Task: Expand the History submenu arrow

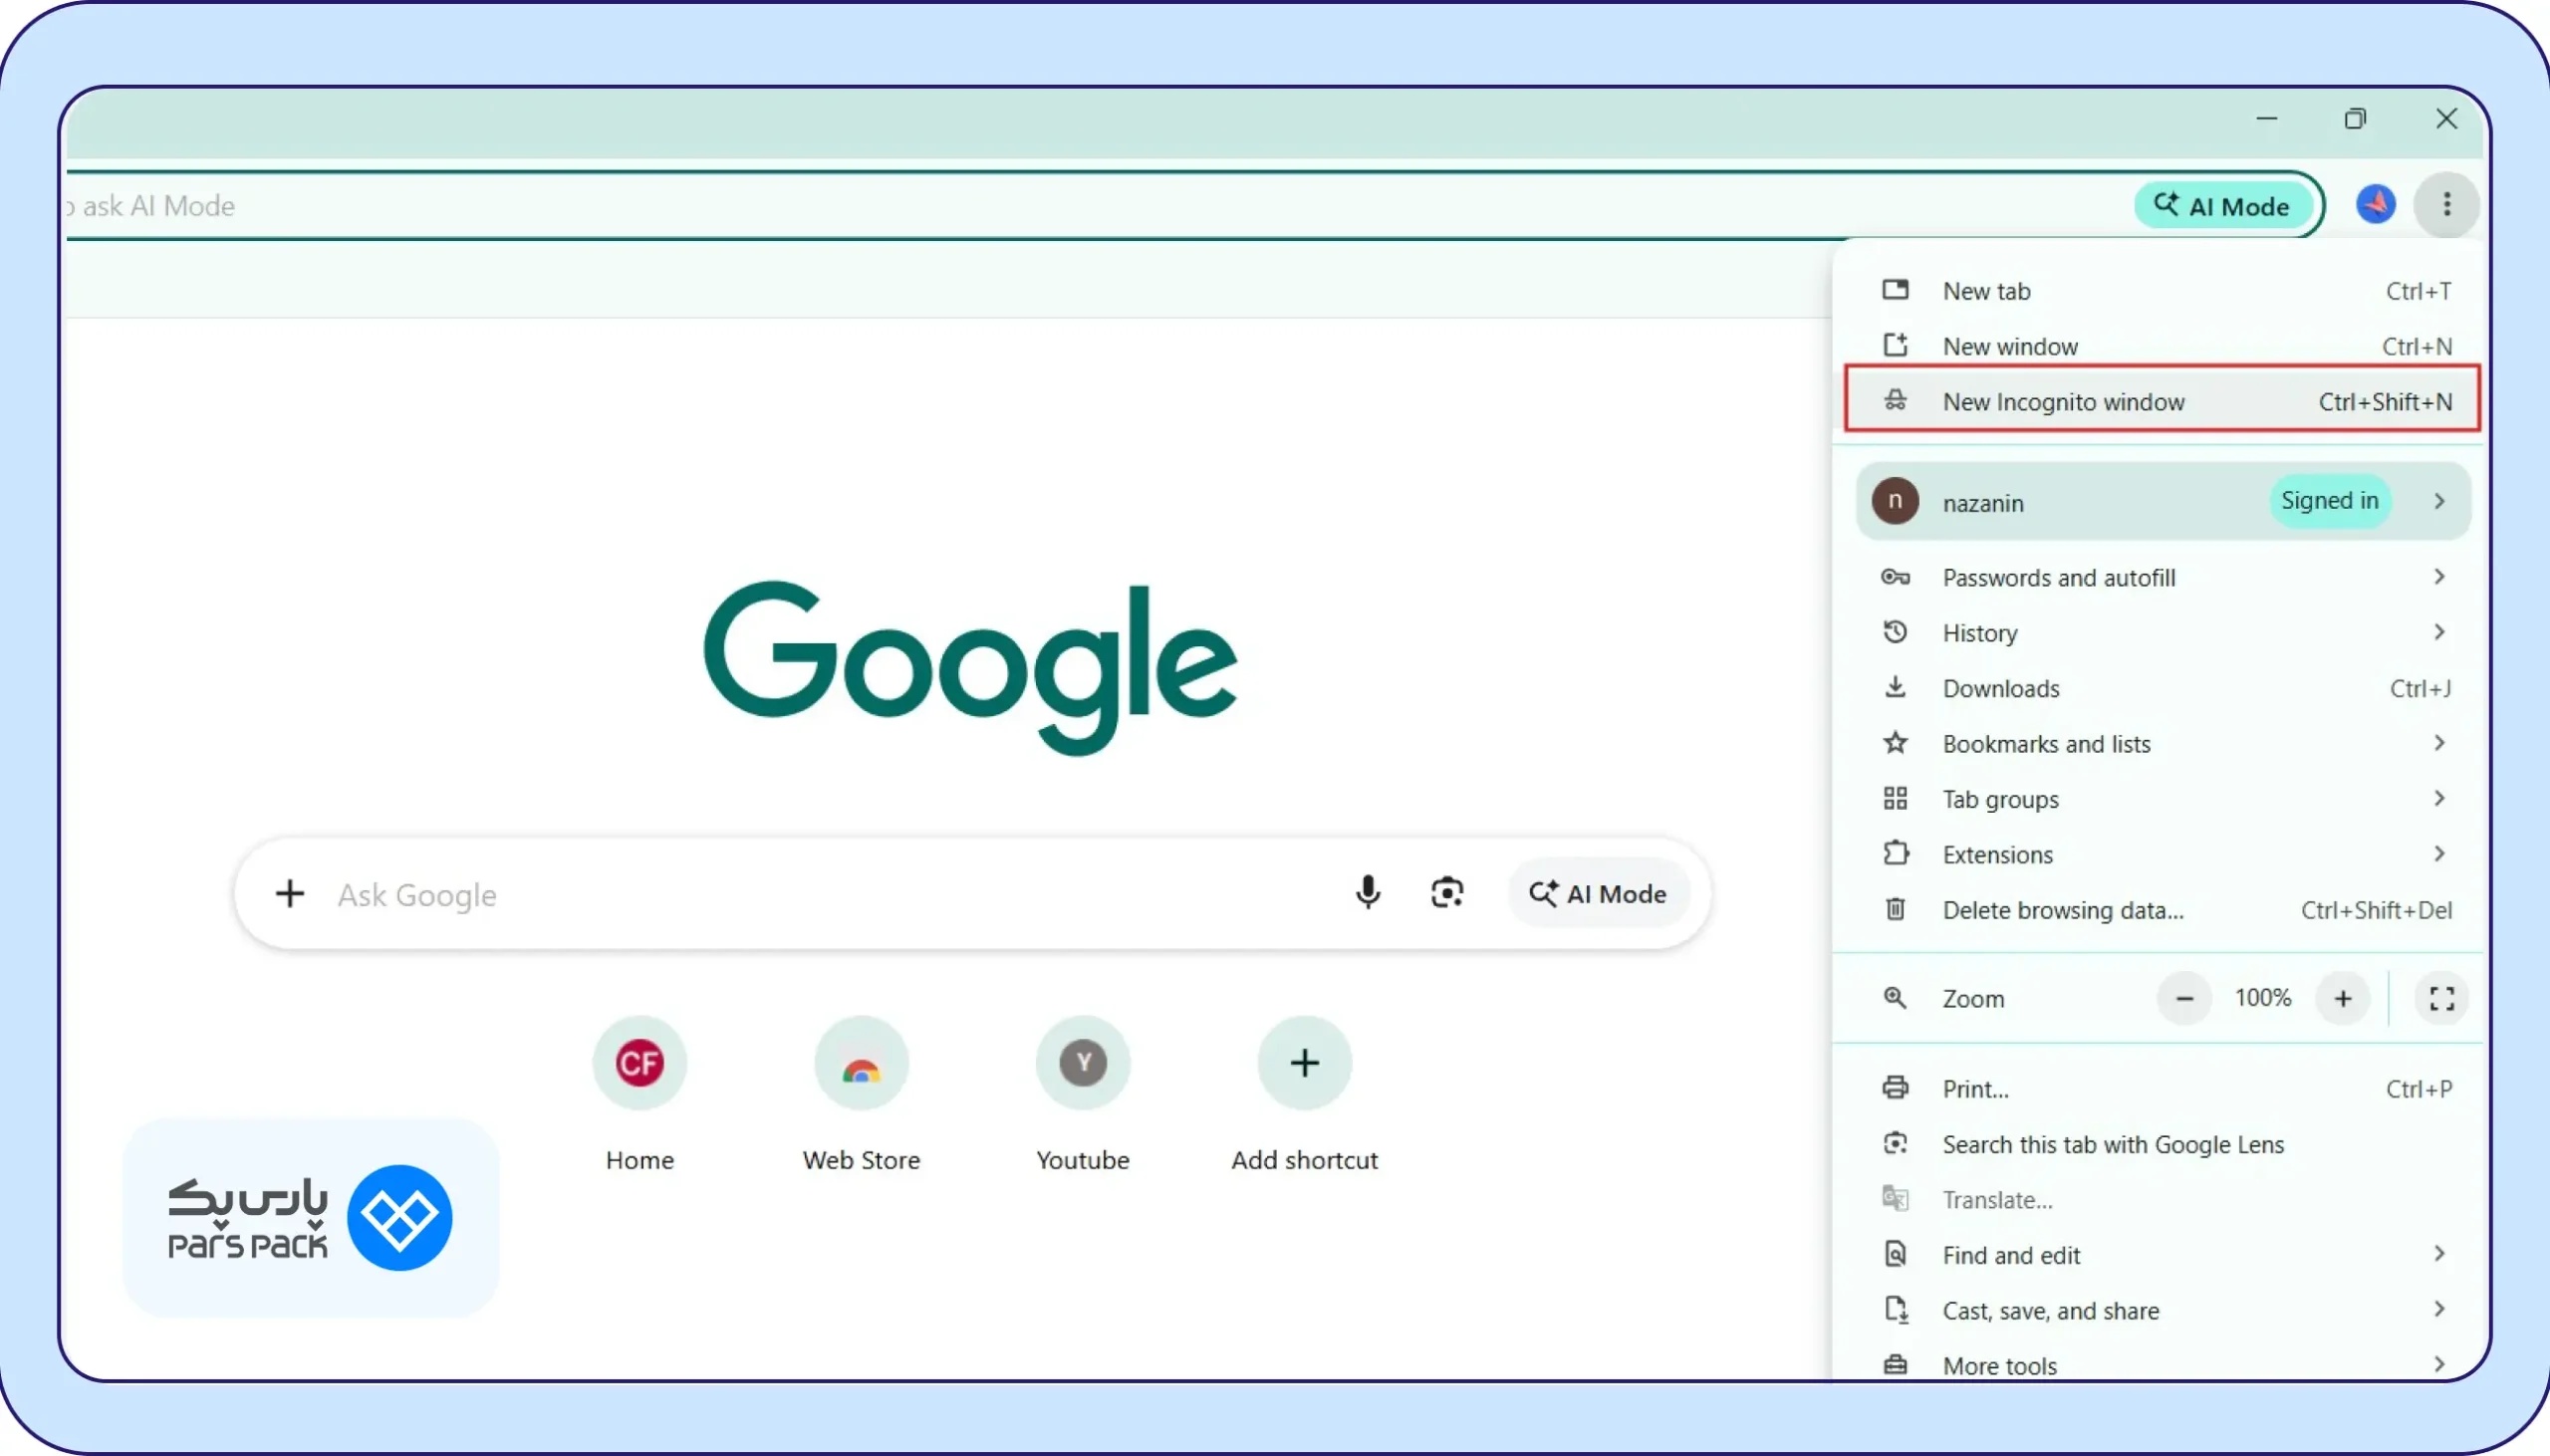Action: click(x=2439, y=632)
